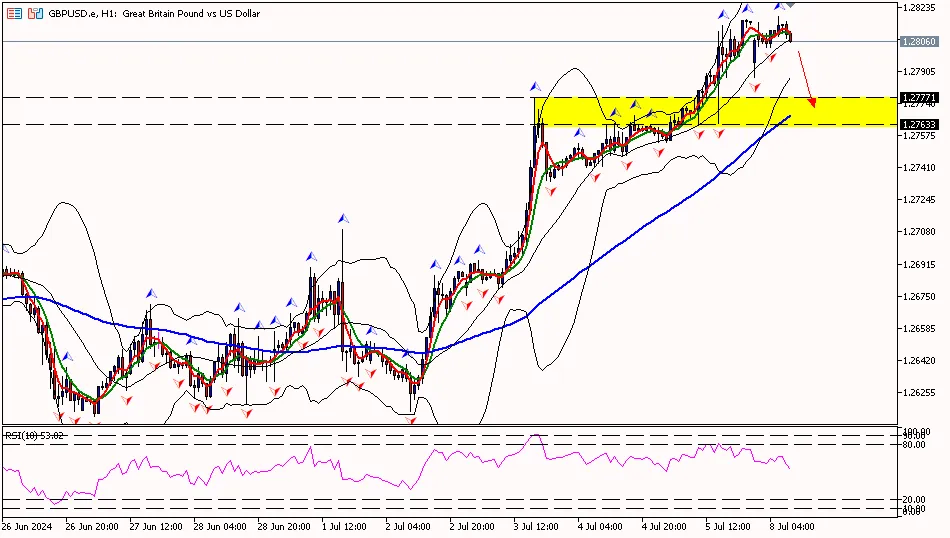Click the 1.28235 price on the price scale
The image size is (950, 538).
click(919, 7)
